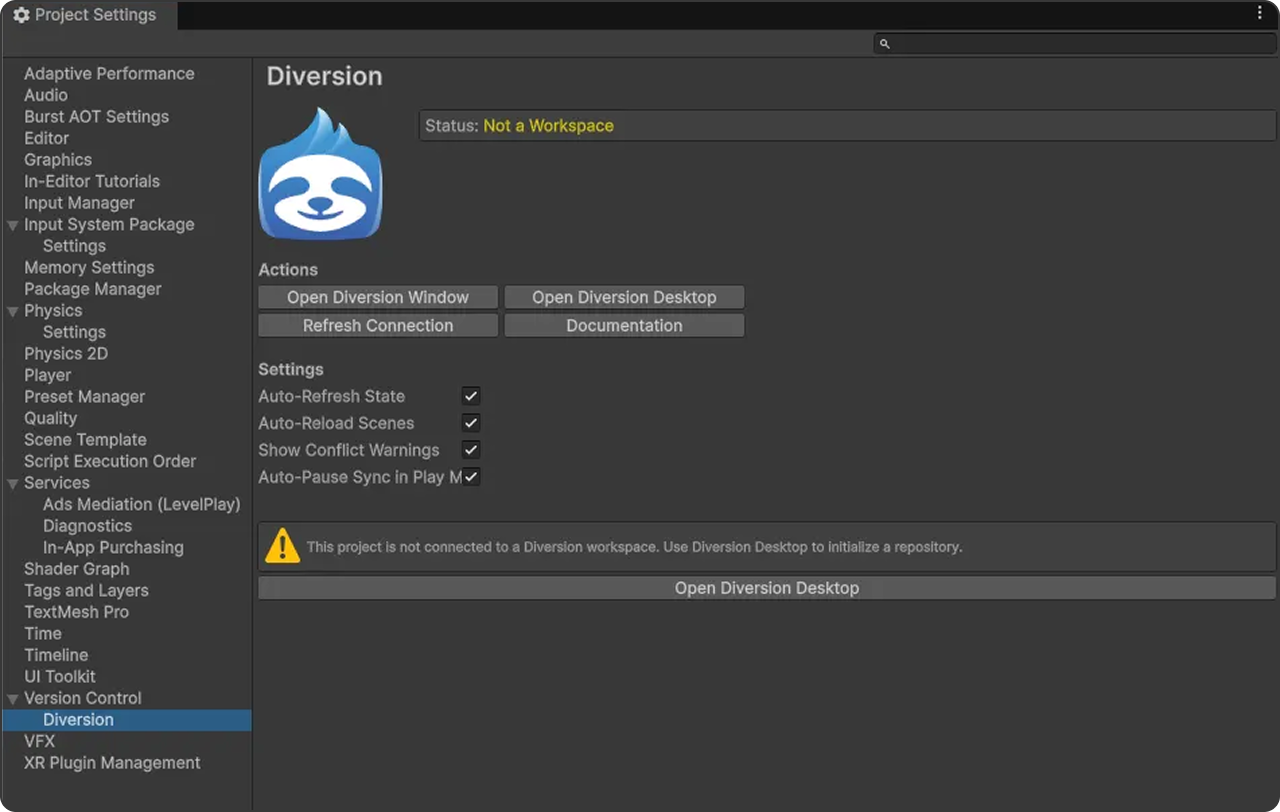The width and height of the screenshot is (1280, 812).
Task: Select Timeline settings
Action: click(56, 655)
